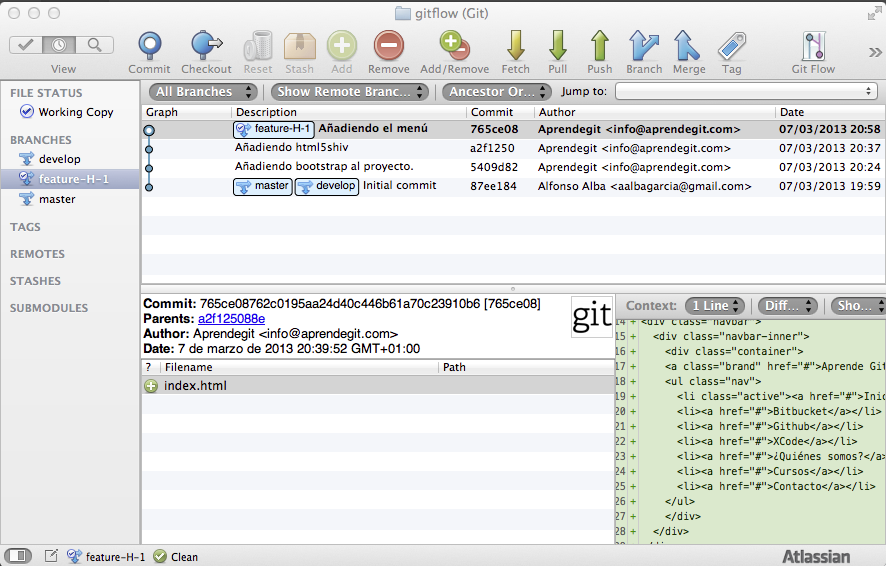The image size is (886, 566).
Task: Click the Pull toolbar icon
Action: point(557,46)
